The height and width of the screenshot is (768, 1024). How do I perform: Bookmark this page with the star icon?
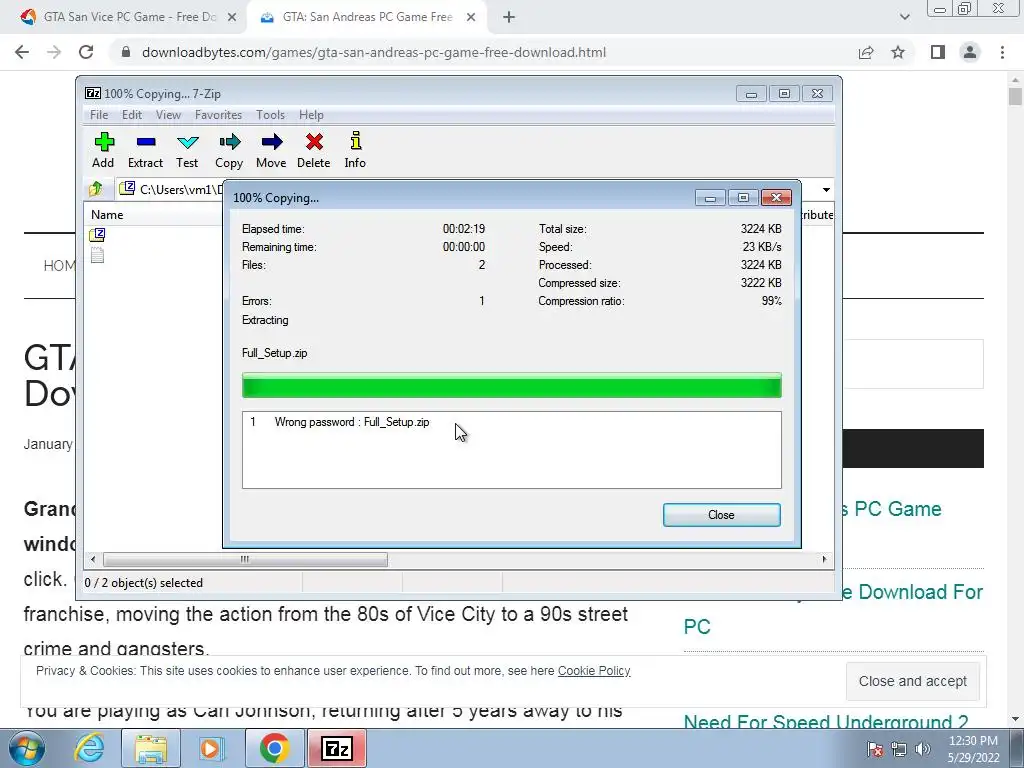coord(898,52)
